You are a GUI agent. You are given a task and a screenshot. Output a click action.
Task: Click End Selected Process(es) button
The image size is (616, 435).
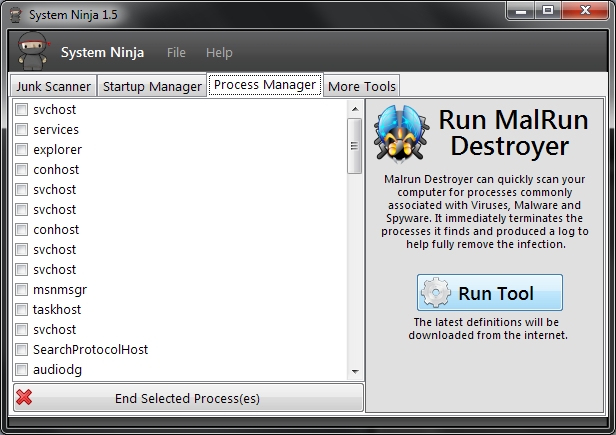click(x=188, y=398)
